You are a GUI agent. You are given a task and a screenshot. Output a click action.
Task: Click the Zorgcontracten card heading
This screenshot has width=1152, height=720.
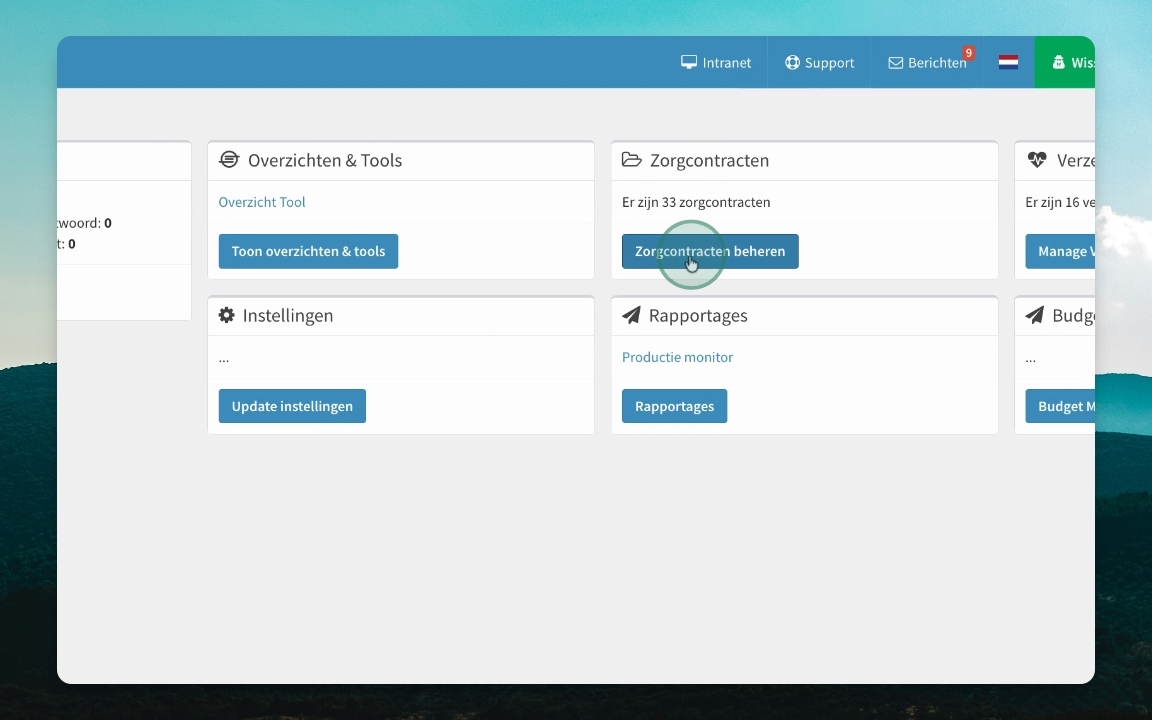709,160
